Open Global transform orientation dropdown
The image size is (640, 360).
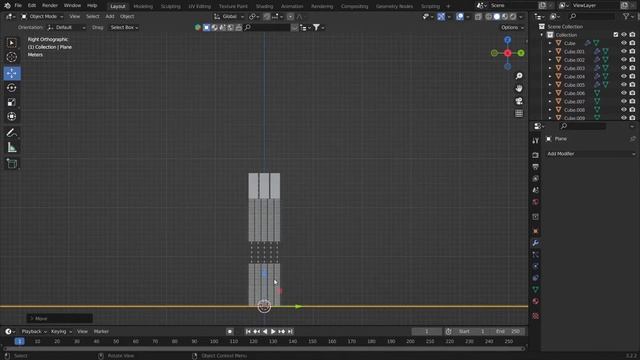(229, 17)
